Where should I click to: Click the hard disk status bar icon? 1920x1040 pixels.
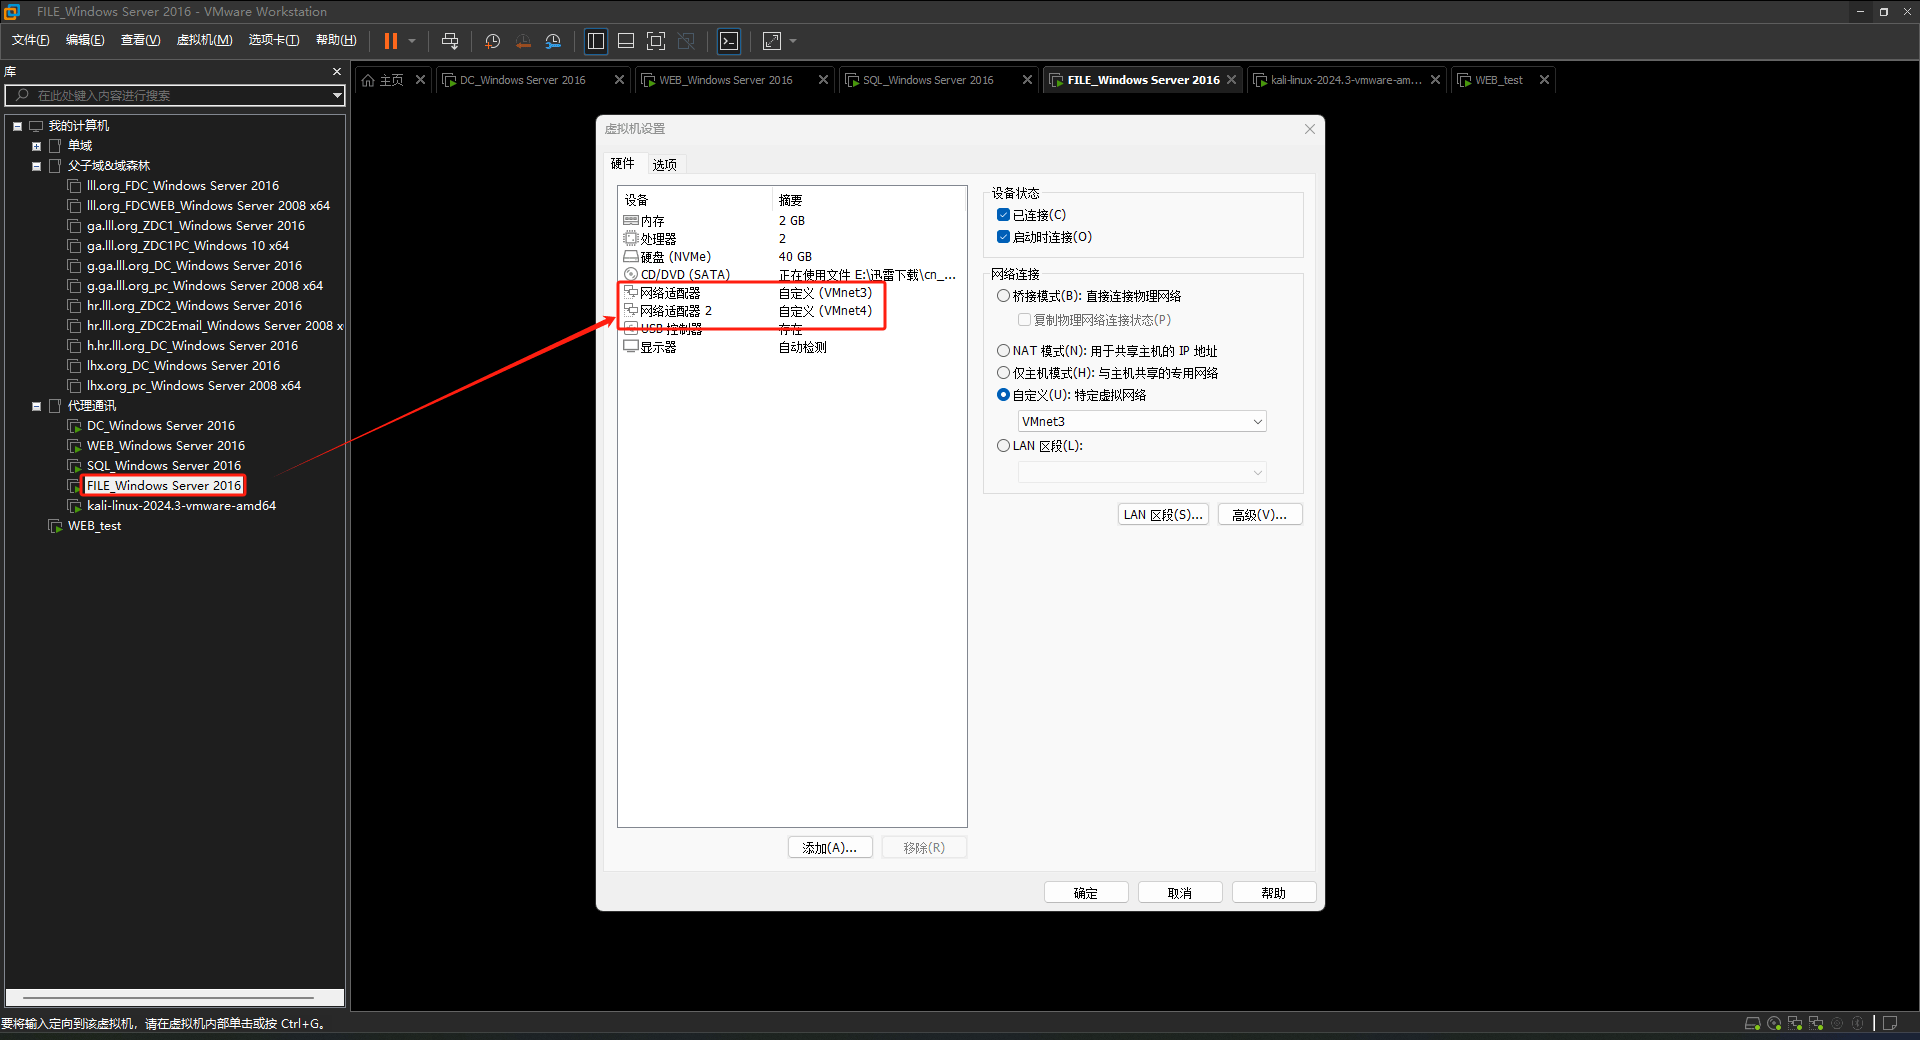click(1752, 1023)
